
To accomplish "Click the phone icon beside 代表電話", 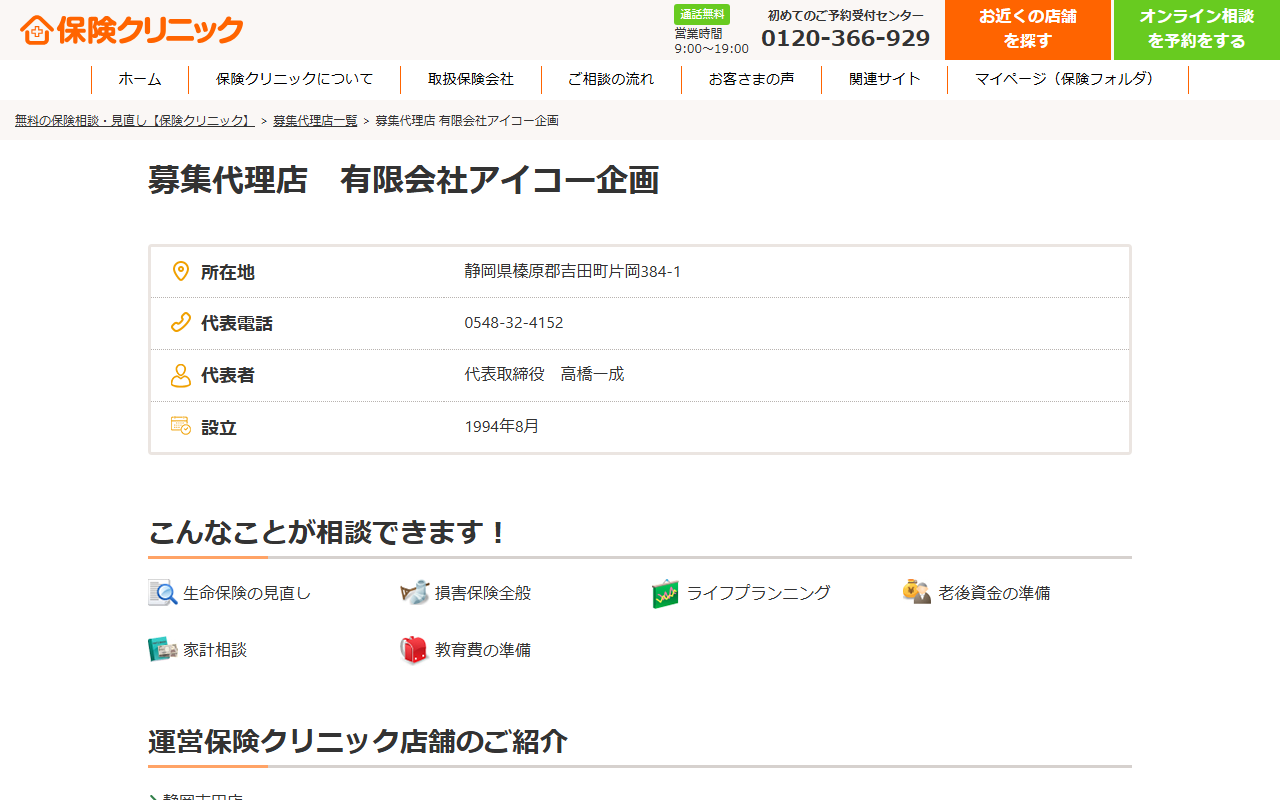I will [x=181, y=323].
